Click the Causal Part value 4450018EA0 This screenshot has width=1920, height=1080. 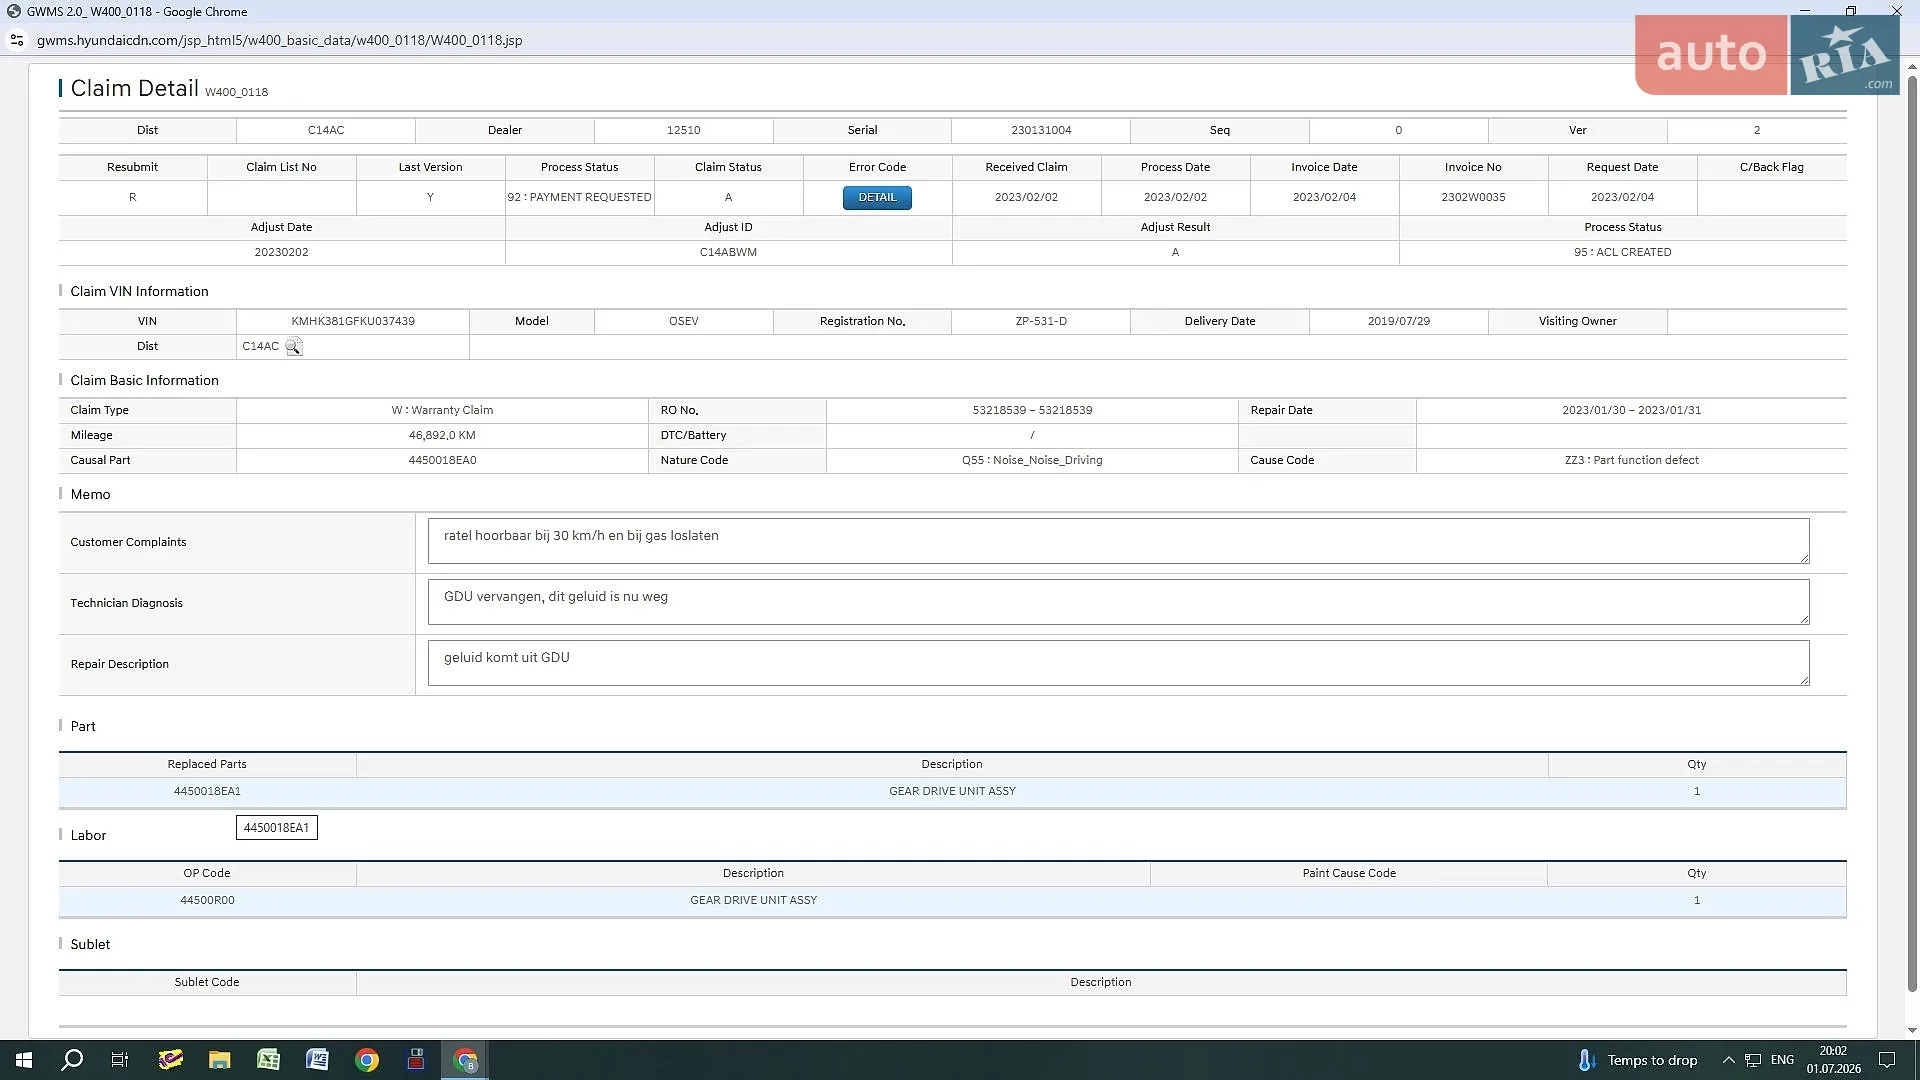pyautogui.click(x=442, y=461)
